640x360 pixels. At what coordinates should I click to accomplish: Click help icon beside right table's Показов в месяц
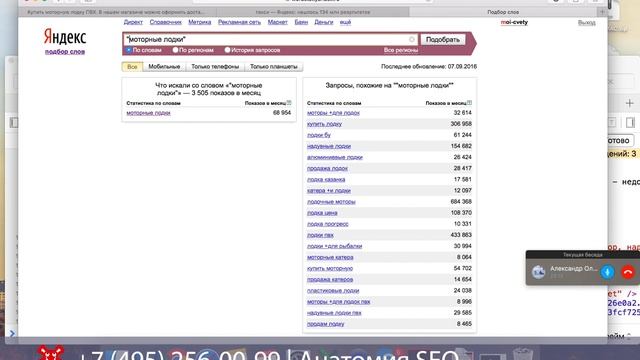(469, 103)
